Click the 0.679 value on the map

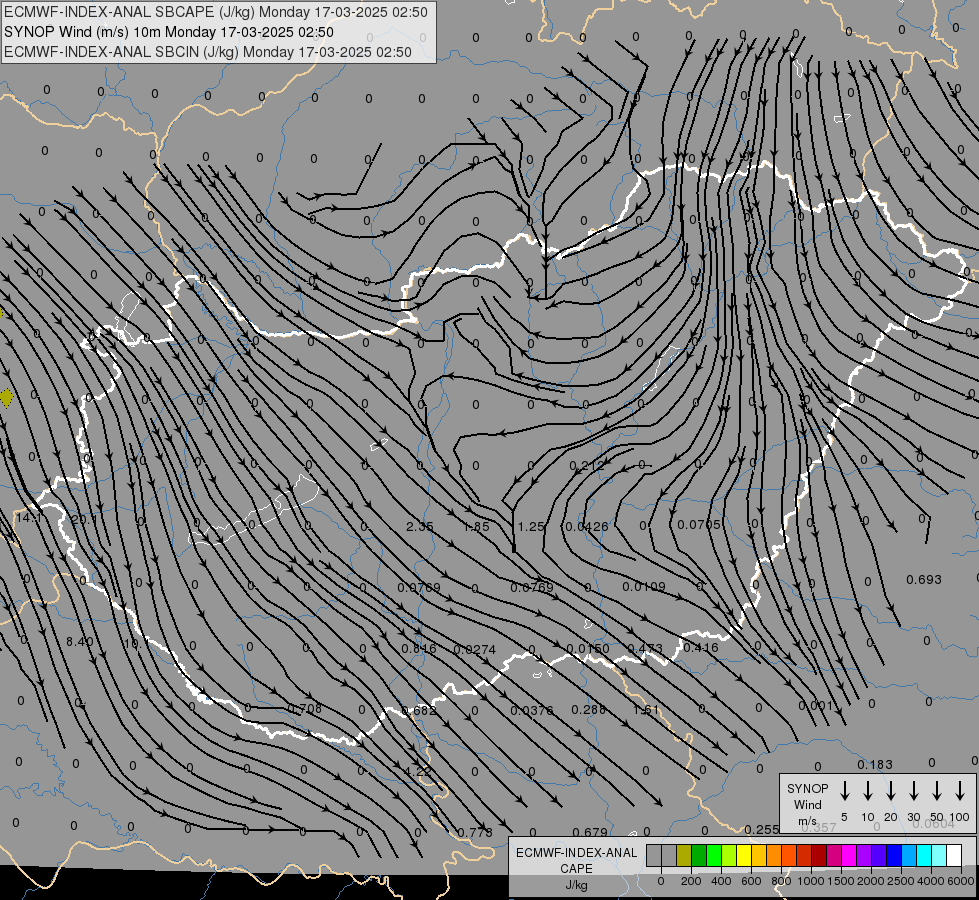coord(590,833)
